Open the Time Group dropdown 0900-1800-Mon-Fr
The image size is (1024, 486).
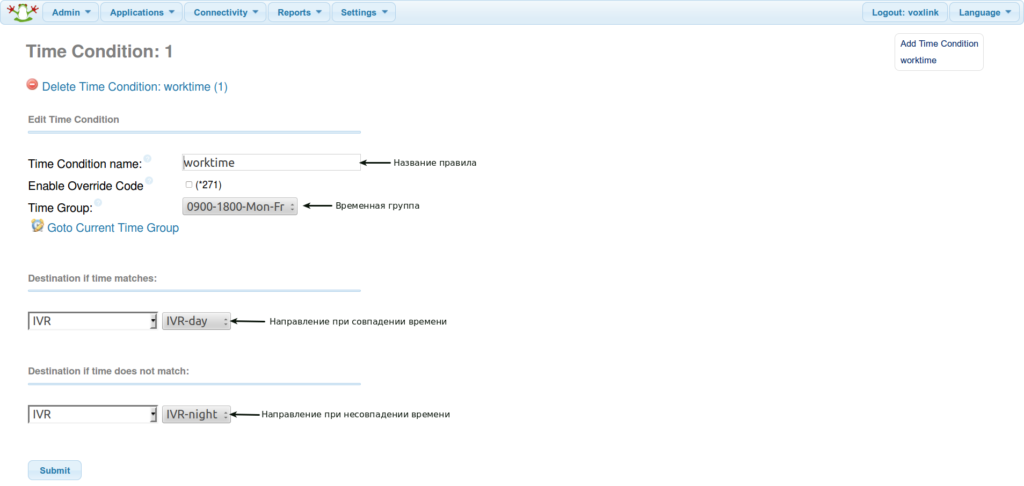click(x=240, y=207)
